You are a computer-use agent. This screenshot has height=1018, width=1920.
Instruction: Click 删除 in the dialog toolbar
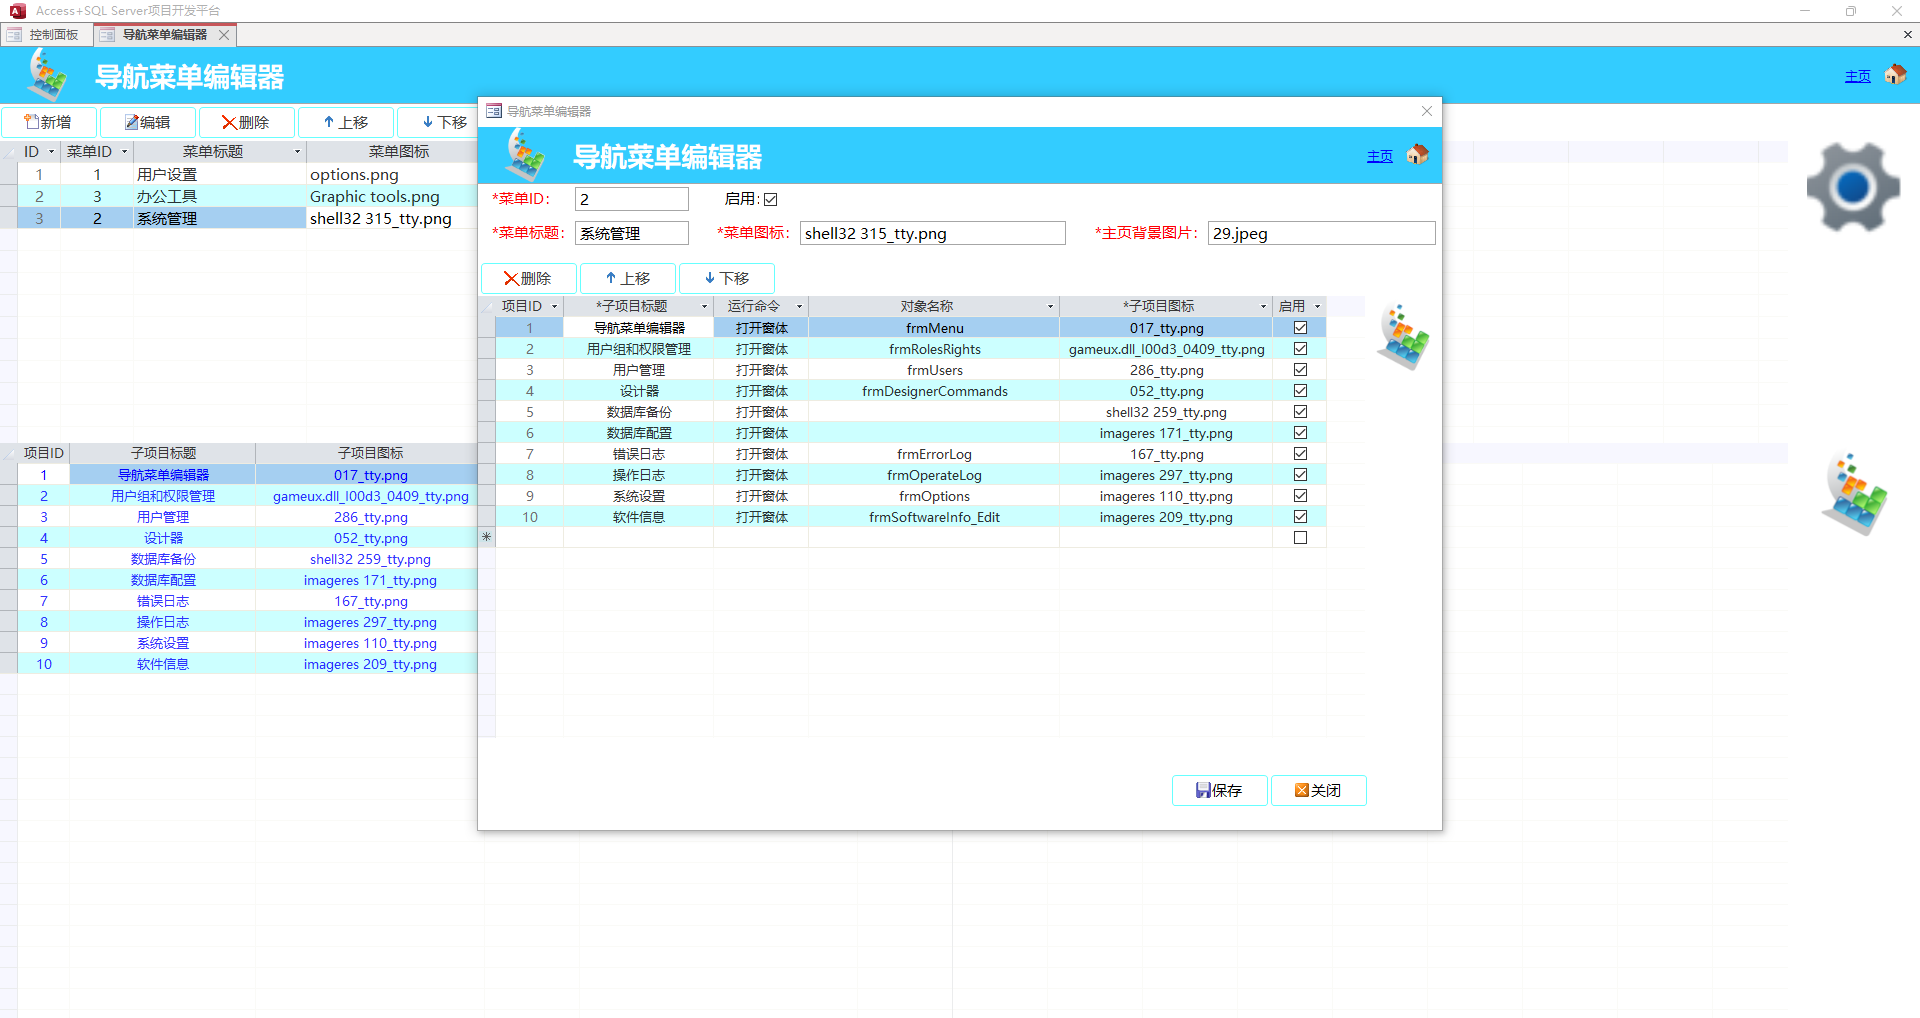(529, 278)
